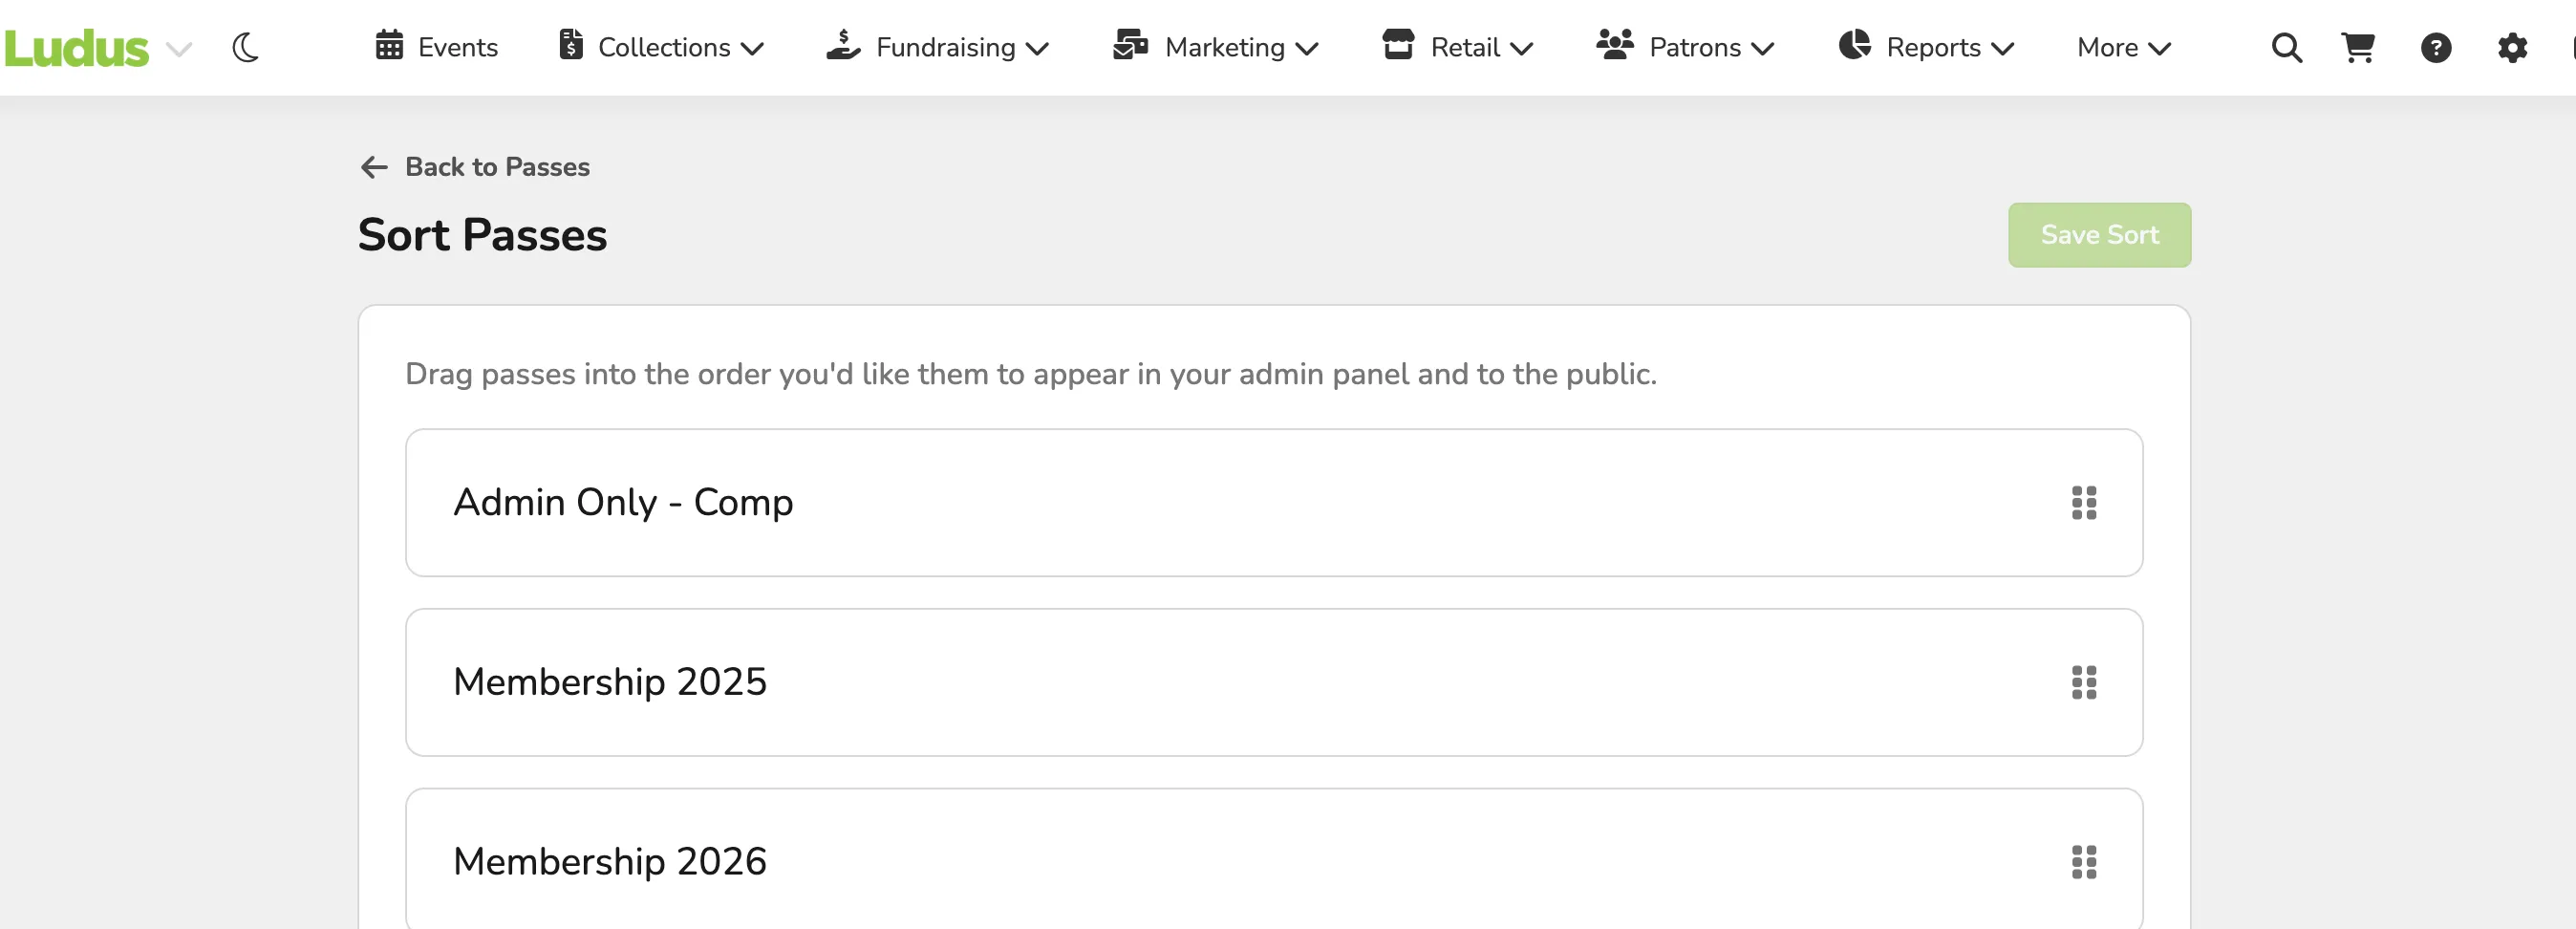Image resolution: width=2576 pixels, height=929 pixels.
Task: Click the help question mark icon
Action: (x=2435, y=47)
